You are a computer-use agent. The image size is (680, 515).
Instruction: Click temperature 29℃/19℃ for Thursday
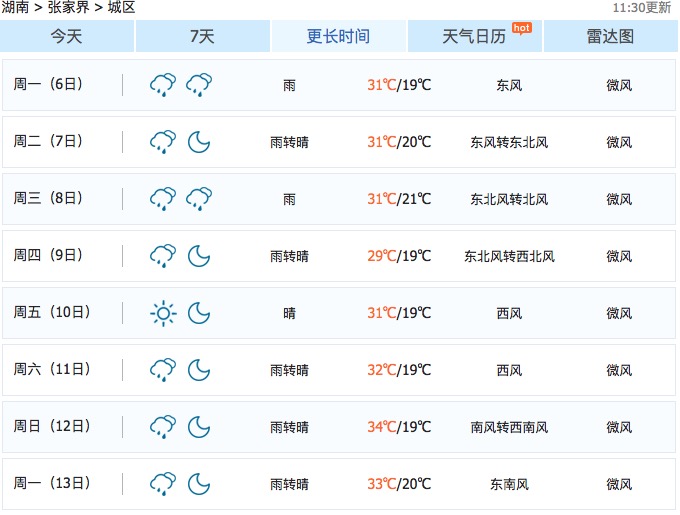399,256
